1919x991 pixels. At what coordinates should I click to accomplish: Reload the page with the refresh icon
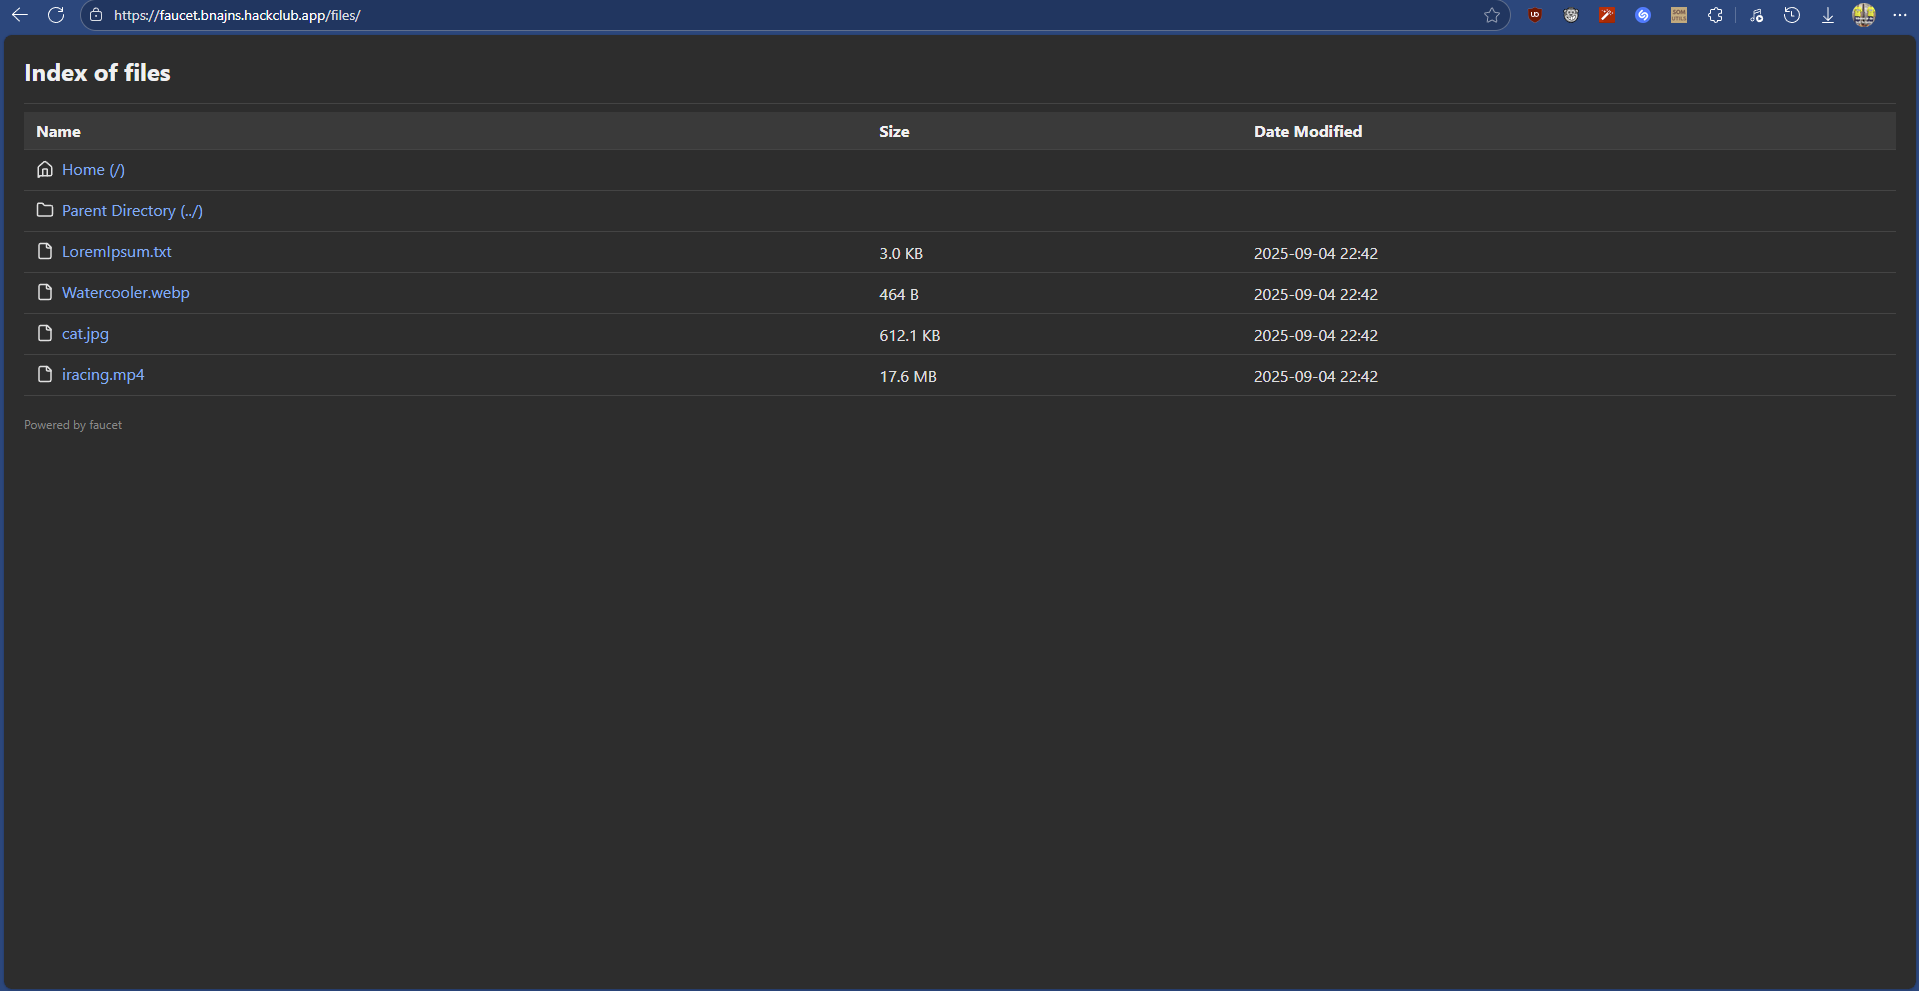pos(56,15)
